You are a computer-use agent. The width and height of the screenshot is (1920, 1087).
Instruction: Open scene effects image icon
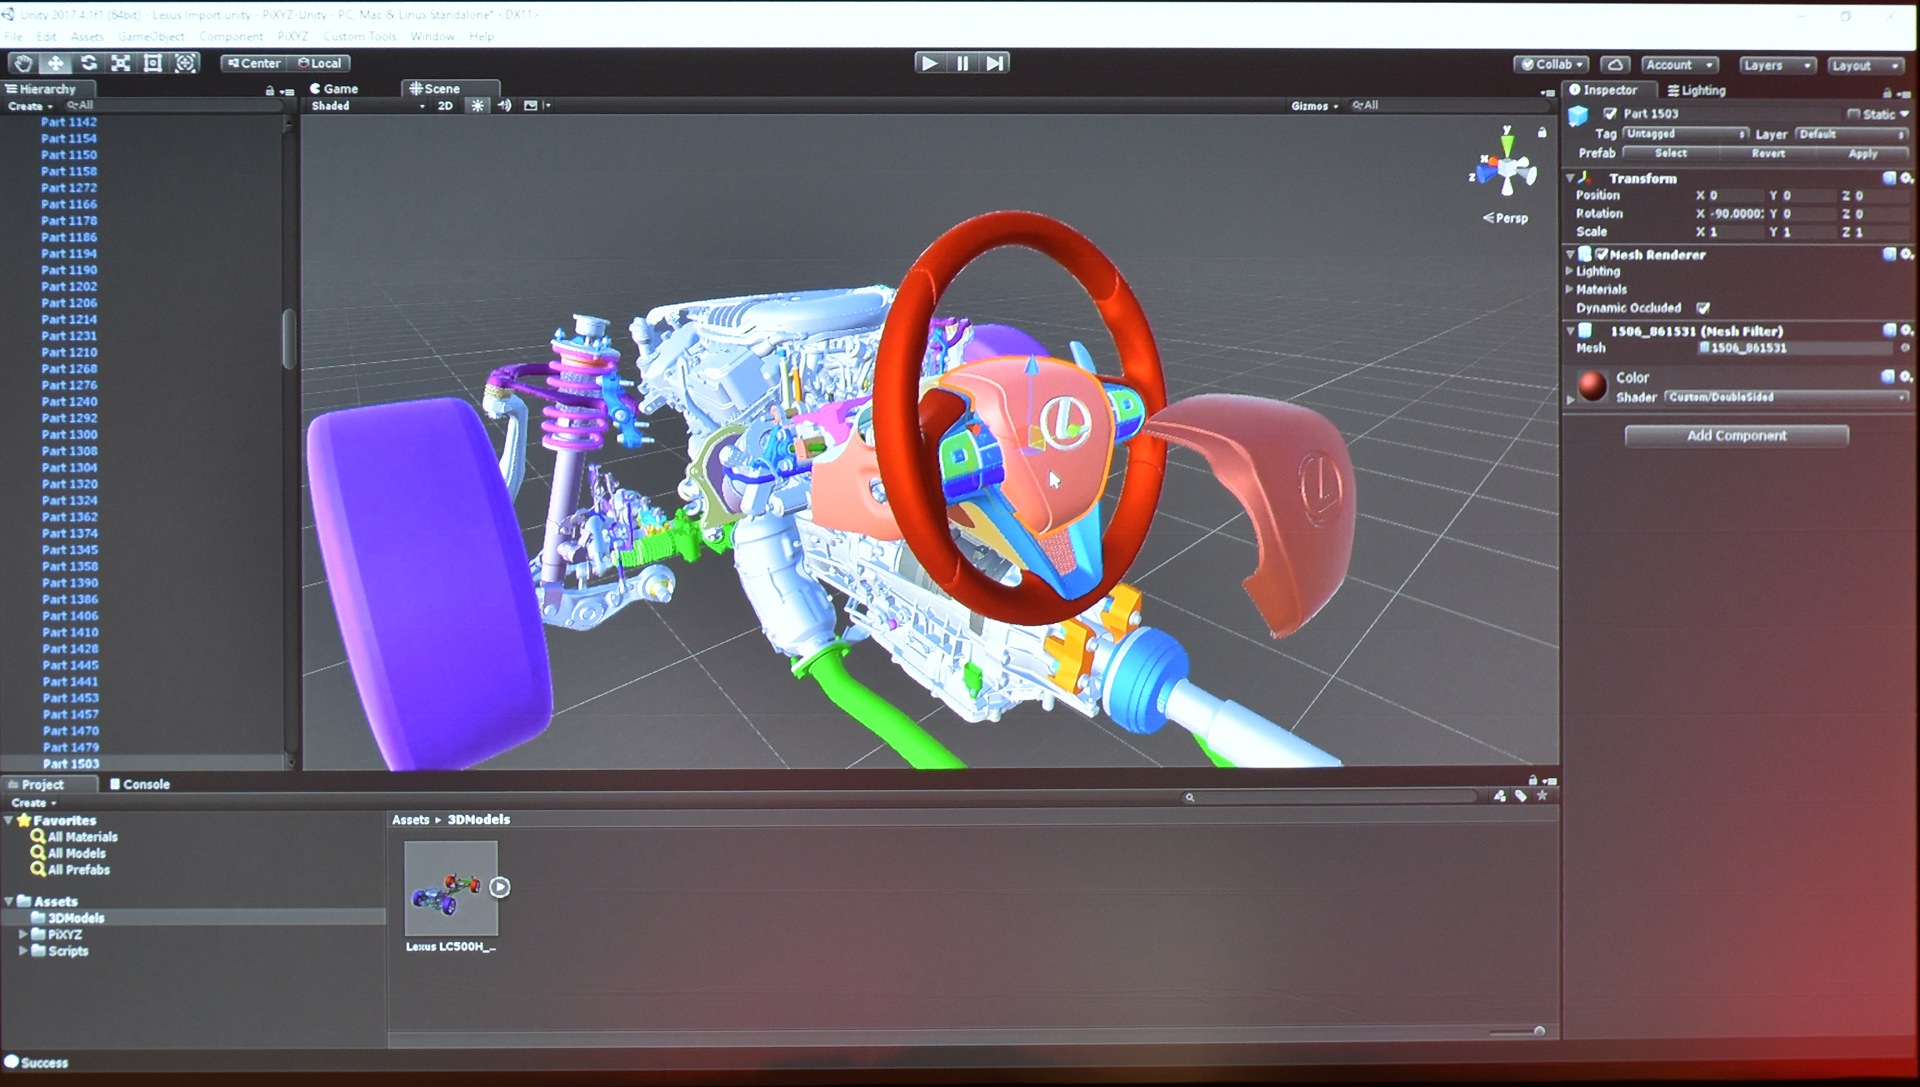pos(531,105)
